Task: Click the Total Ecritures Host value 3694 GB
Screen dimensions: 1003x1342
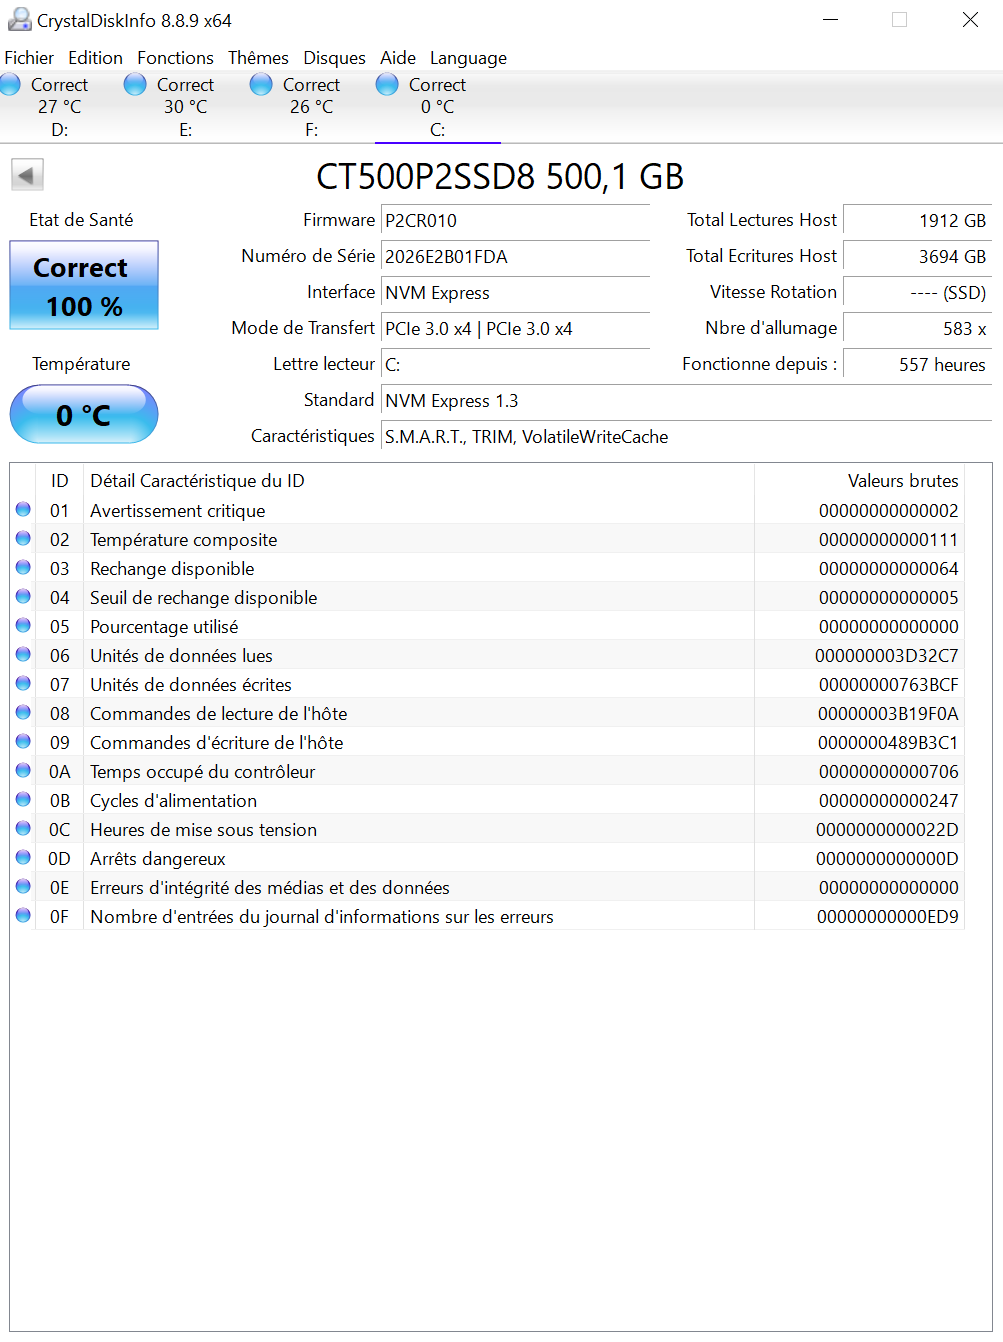Action: click(918, 257)
